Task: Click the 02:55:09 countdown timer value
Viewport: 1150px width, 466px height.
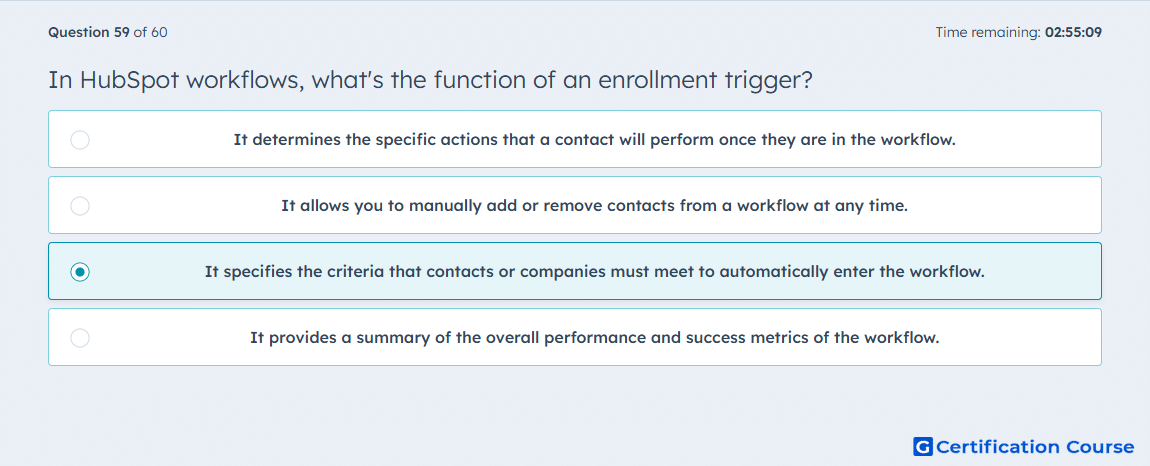Action: (x=1071, y=32)
